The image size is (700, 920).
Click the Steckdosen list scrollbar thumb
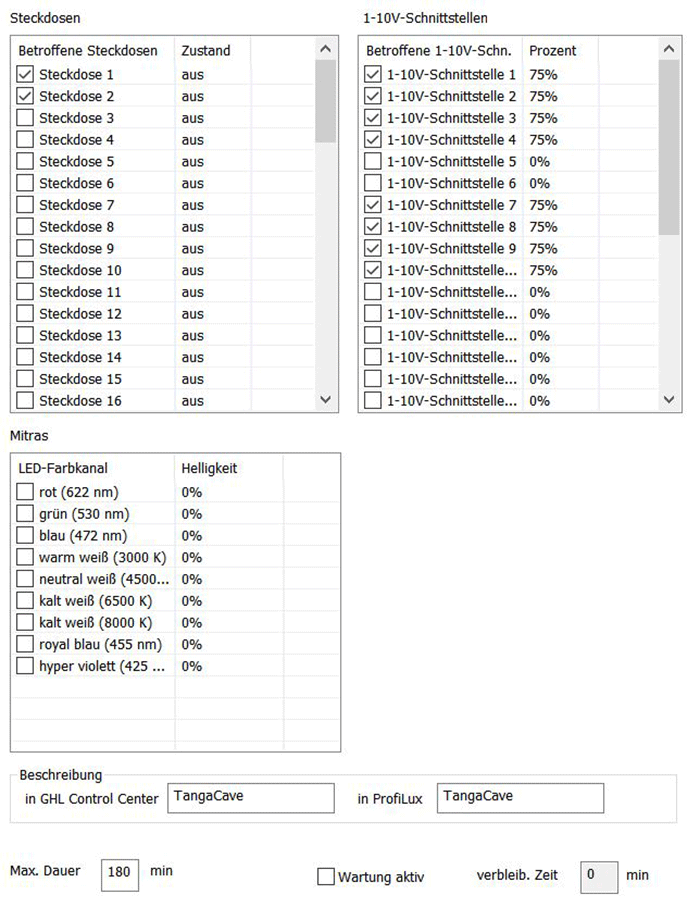click(325, 100)
